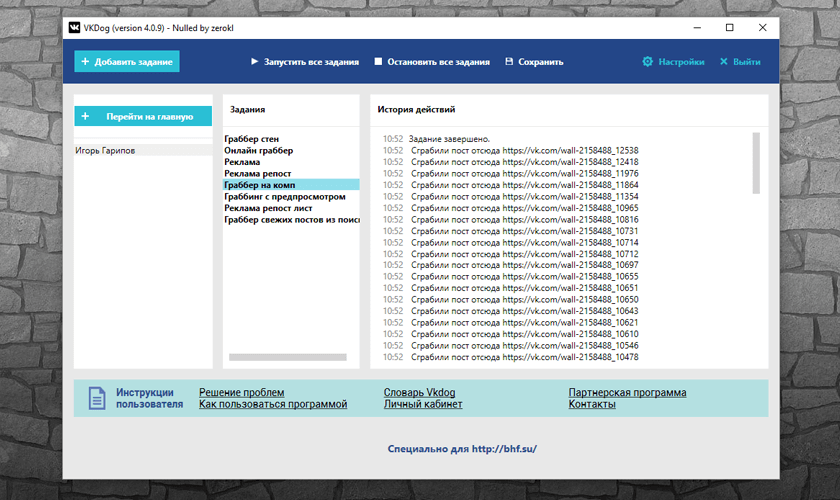Viewport: 840px width, 500px height.
Task: Click the log entry wall-2158488_10621
Action: tap(511, 323)
